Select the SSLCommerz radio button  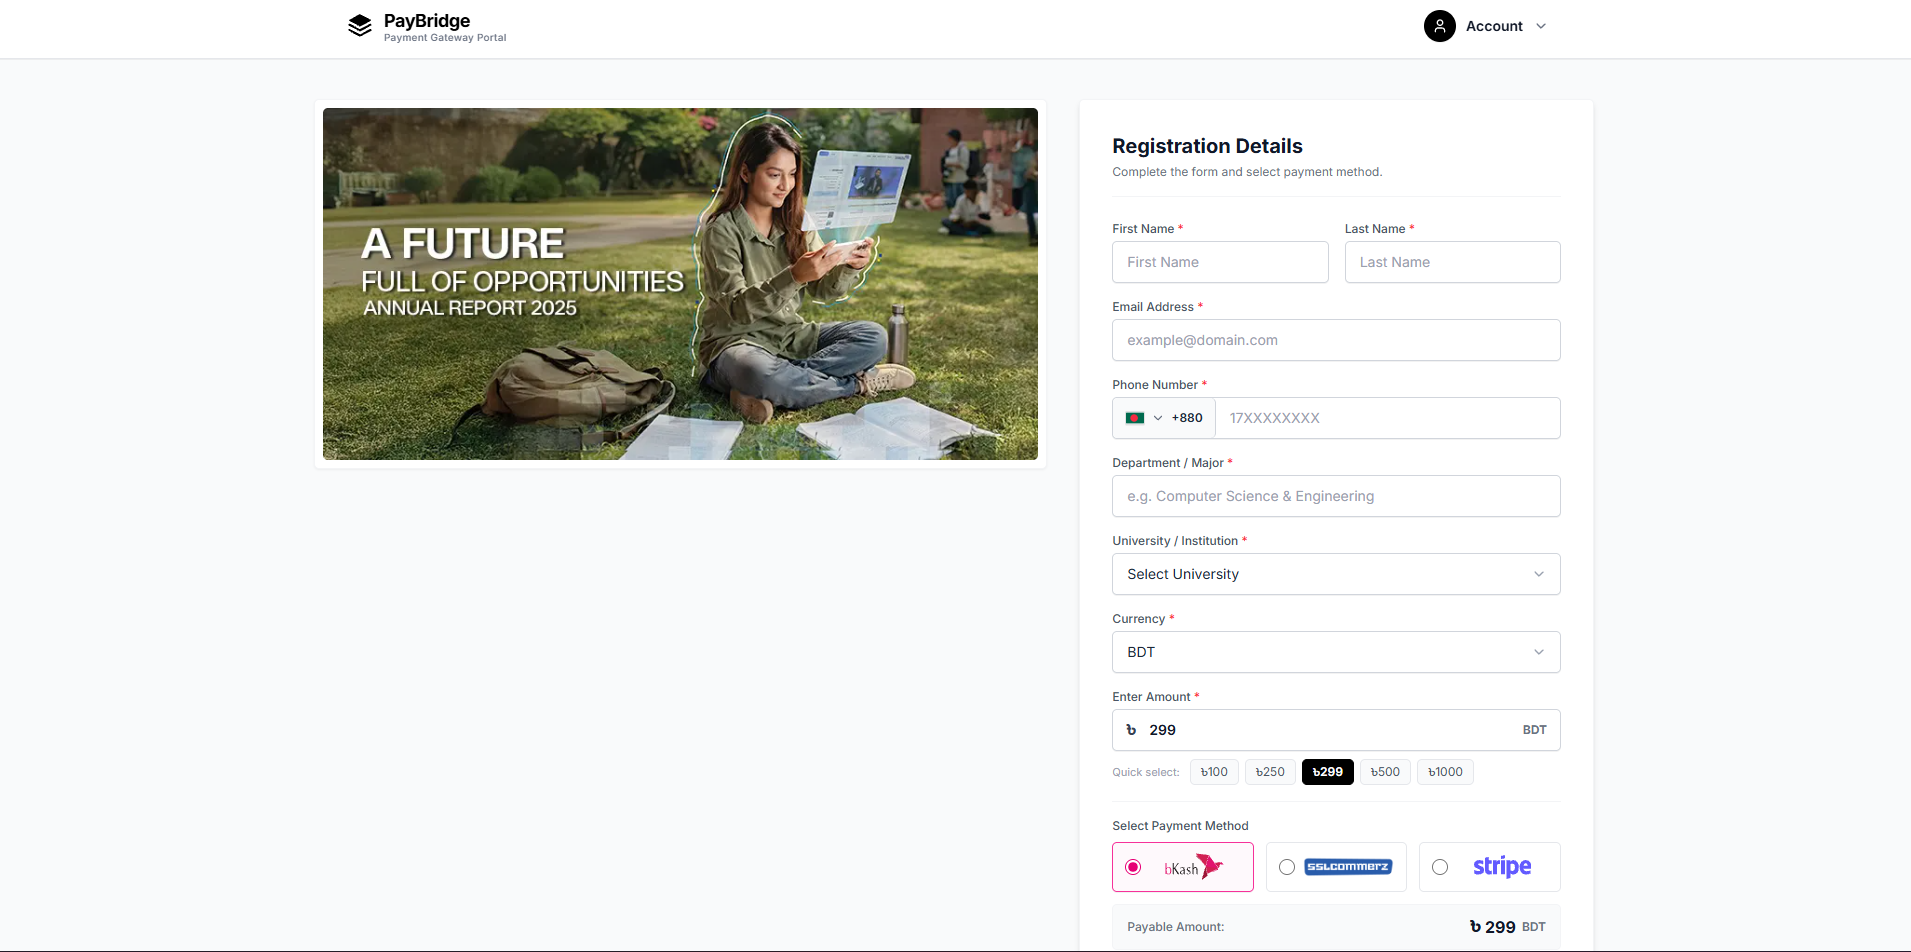pyautogui.click(x=1287, y=867)
